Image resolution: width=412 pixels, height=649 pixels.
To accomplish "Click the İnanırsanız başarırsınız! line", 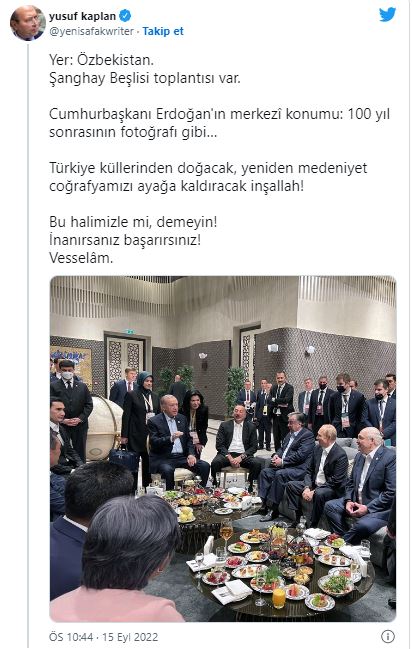I will (125, 240).
